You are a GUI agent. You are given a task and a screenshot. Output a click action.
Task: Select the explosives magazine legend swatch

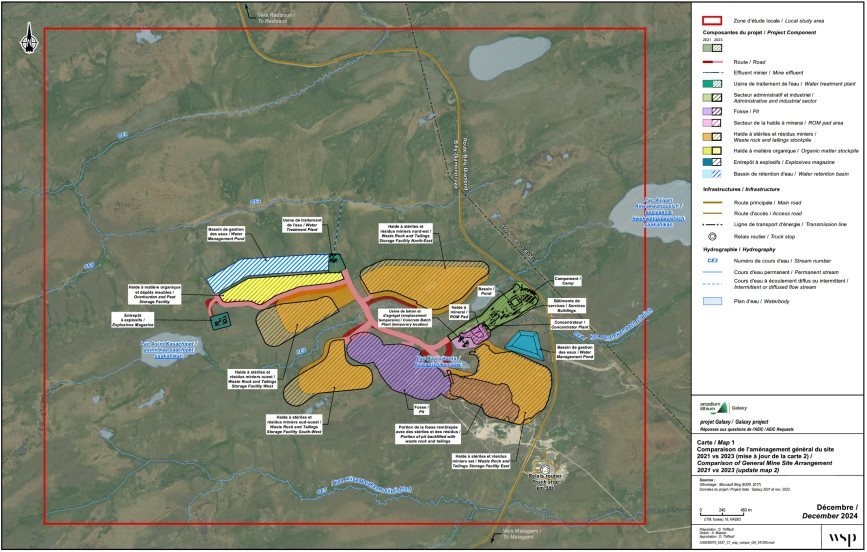(x=712, y=162)
